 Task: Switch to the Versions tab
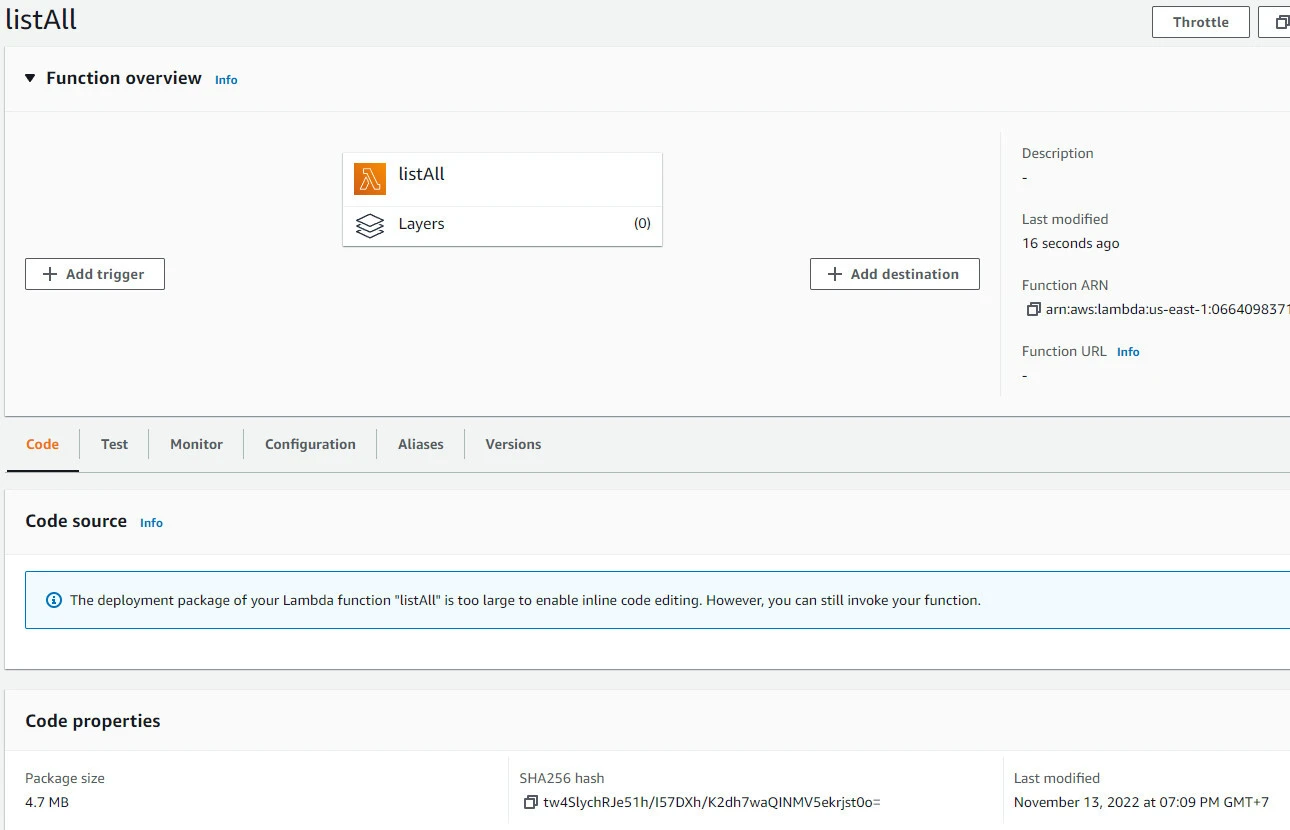(x=513, y=444)
